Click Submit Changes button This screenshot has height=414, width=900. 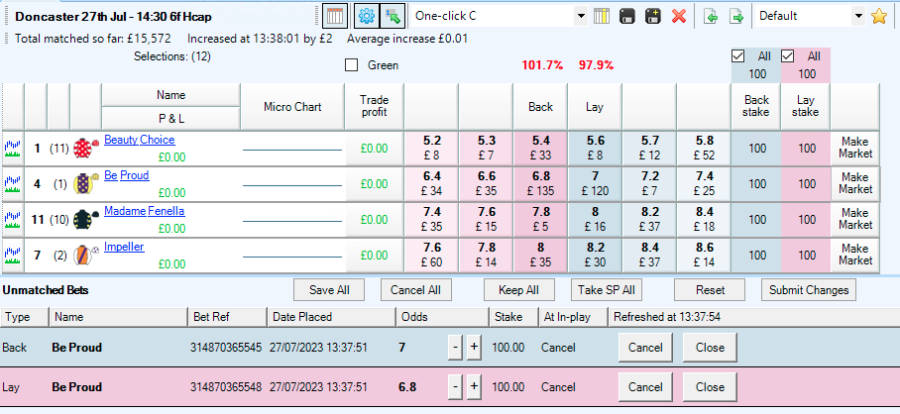pos(809,290)
